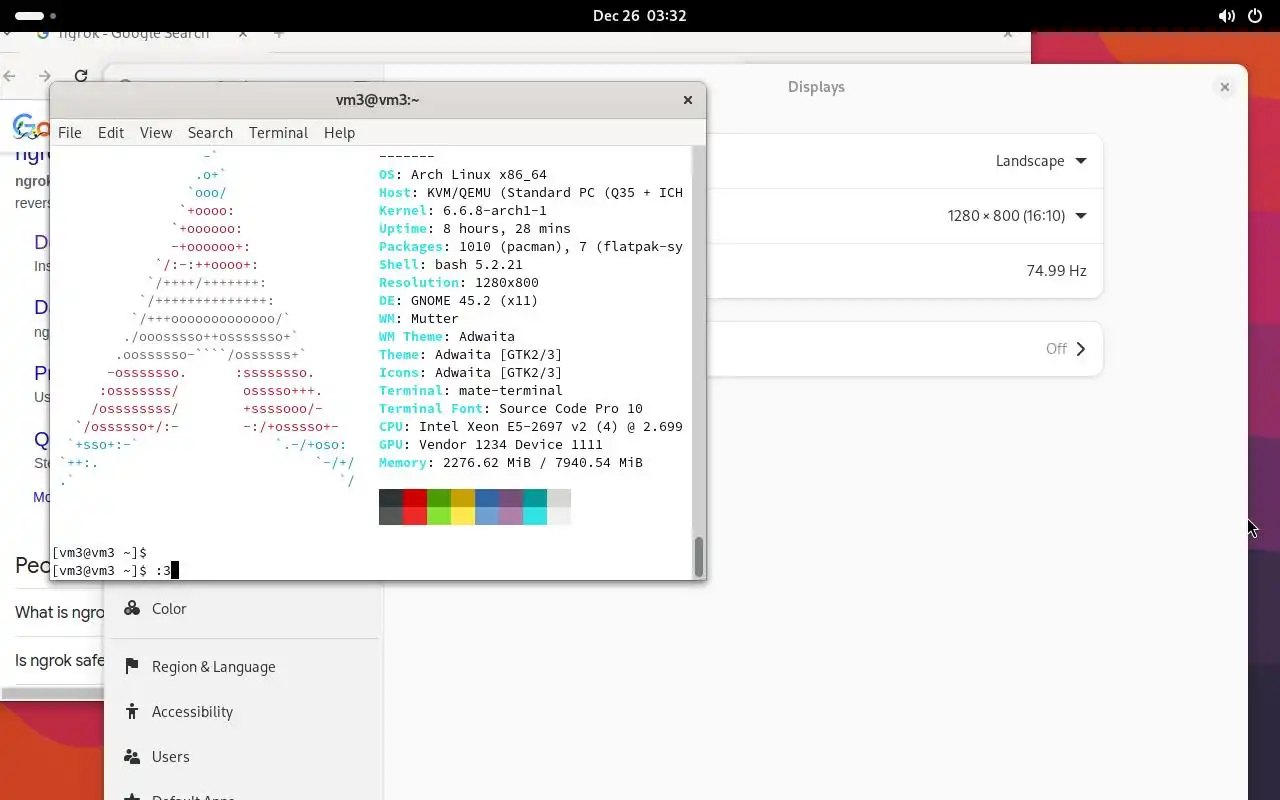This screenshot has width=1280, height=800.
Task: Click the 'GPU: Vendor 1234 Device 1111' line
Action: (491, 444)
